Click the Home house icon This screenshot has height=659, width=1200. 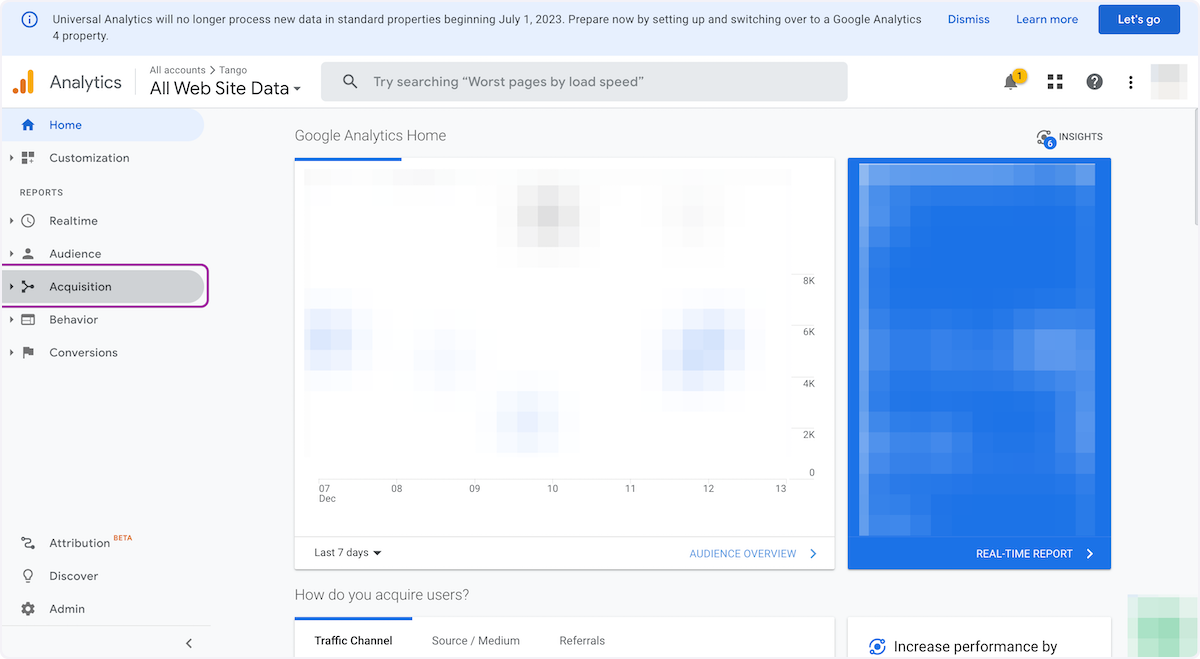28,125
